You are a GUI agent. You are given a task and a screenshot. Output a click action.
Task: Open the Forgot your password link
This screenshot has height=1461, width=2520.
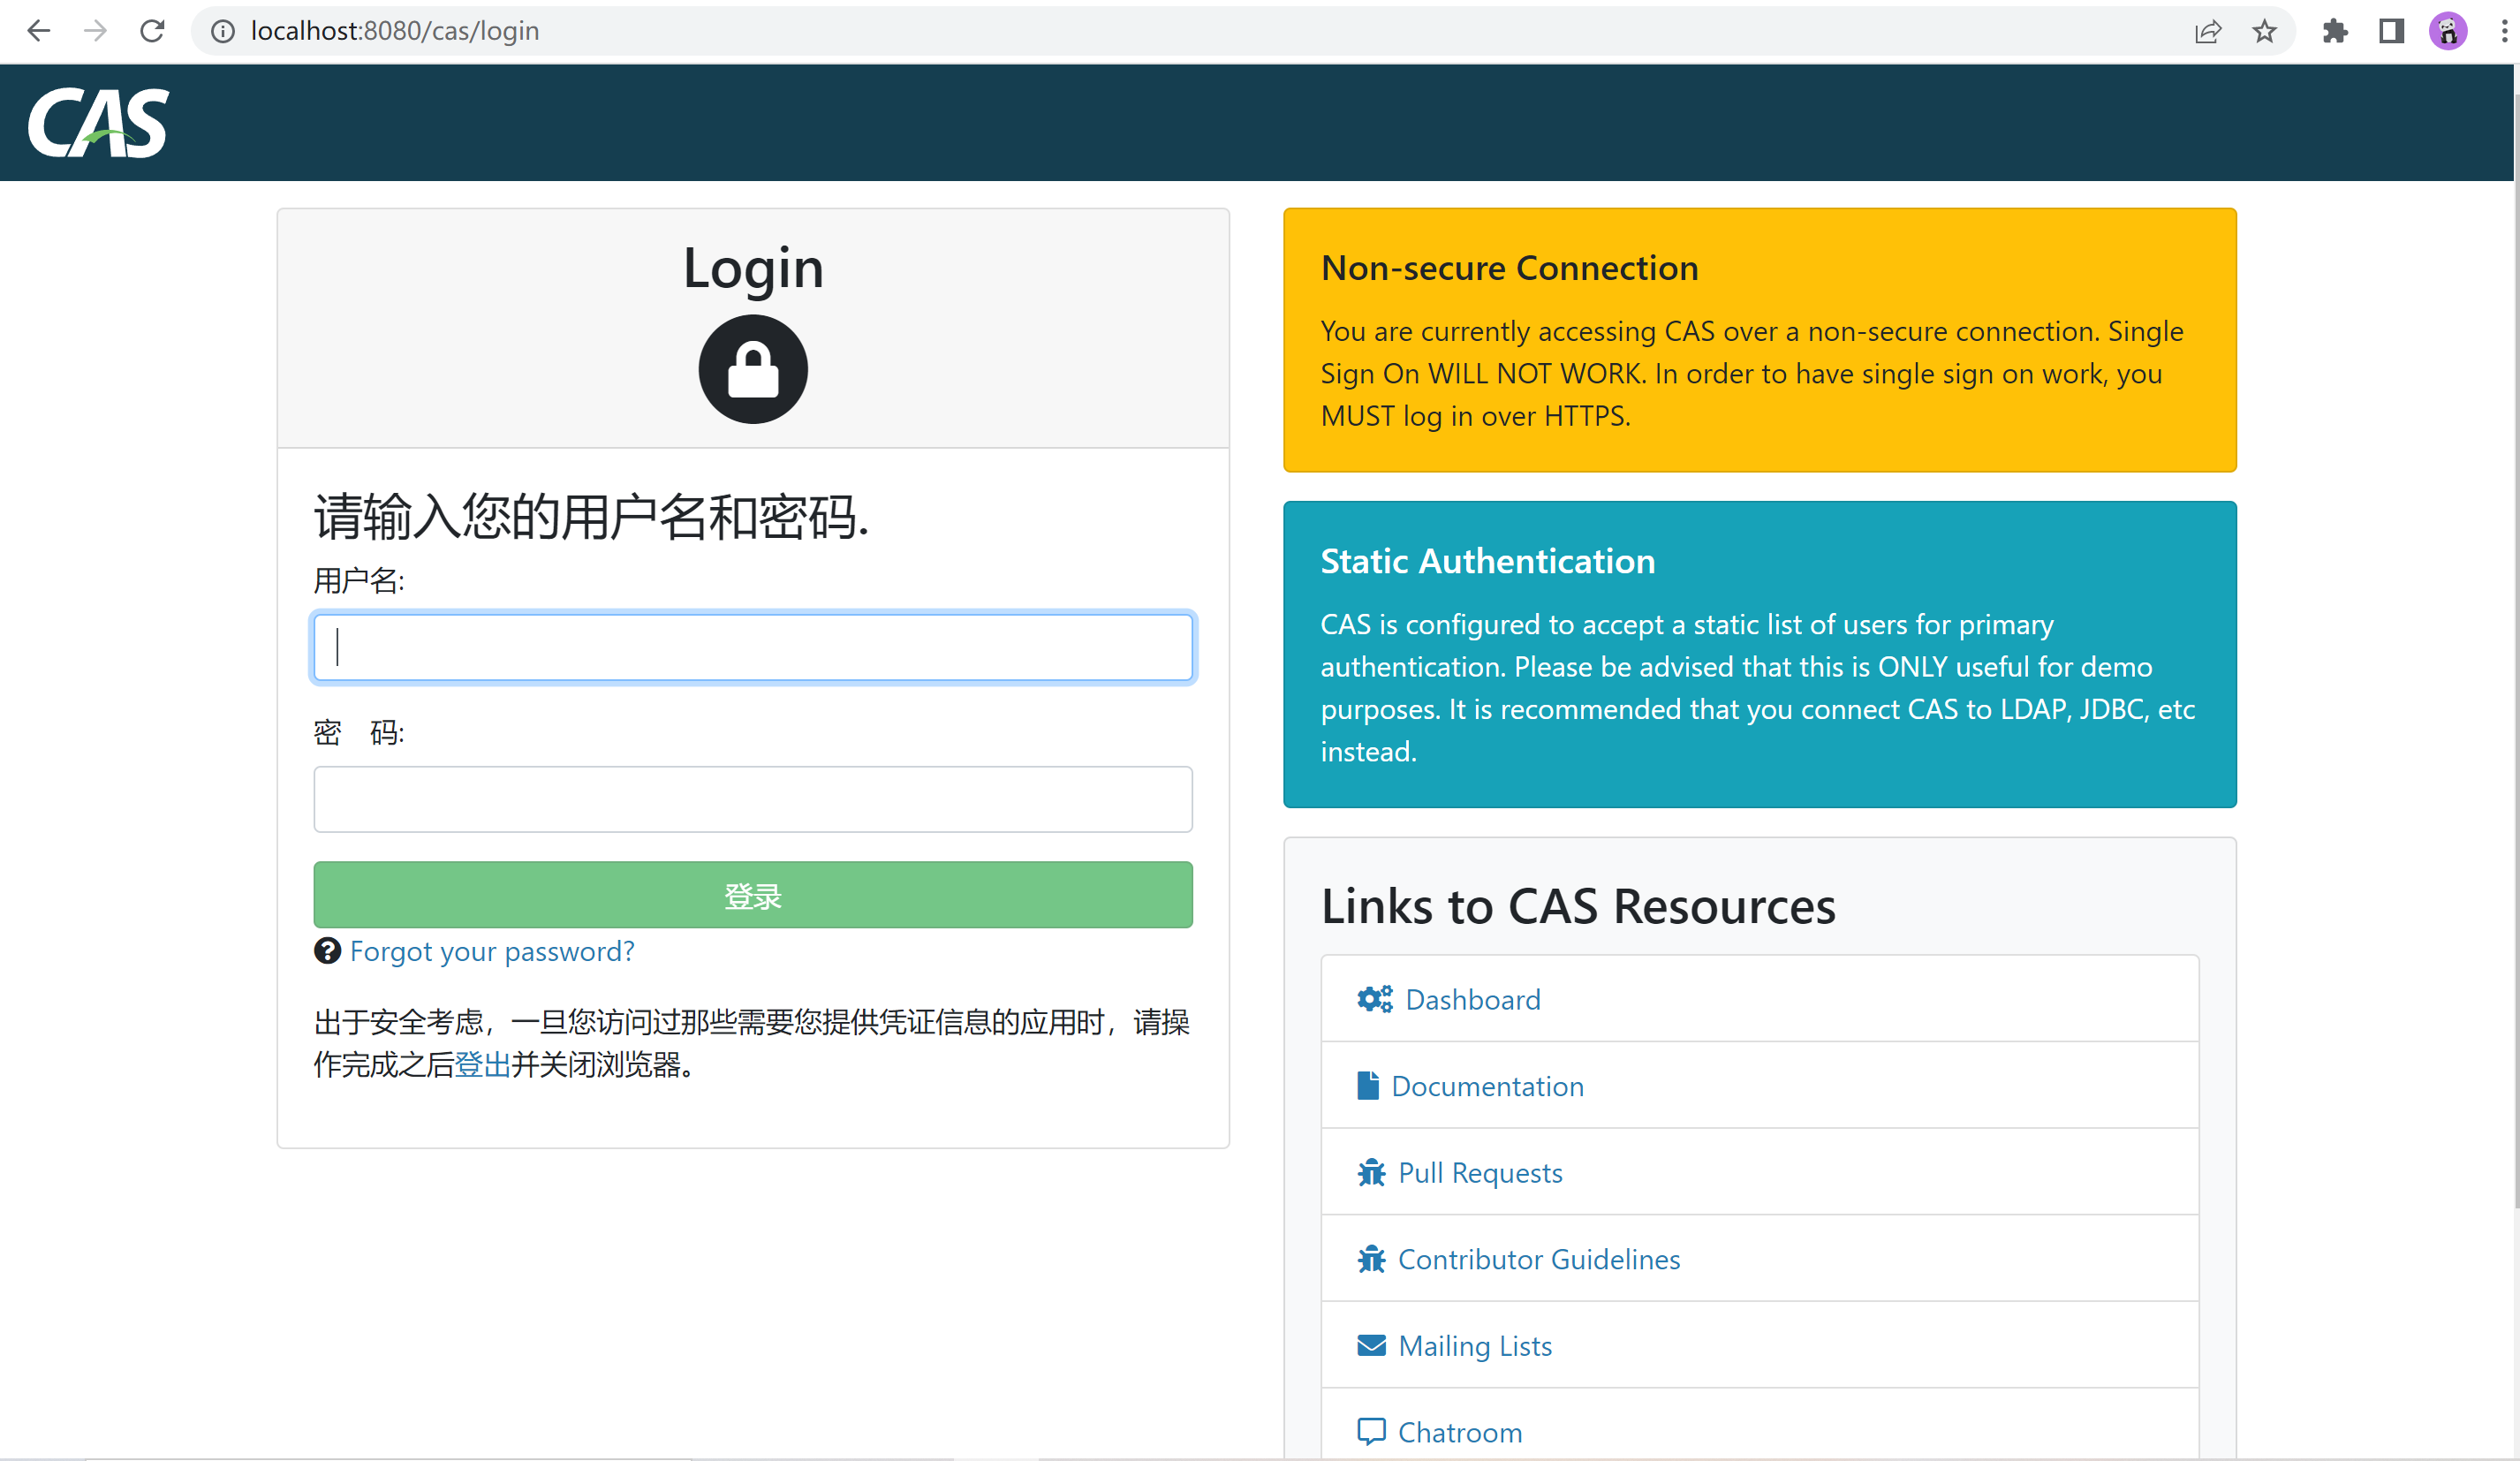(492, 951)
